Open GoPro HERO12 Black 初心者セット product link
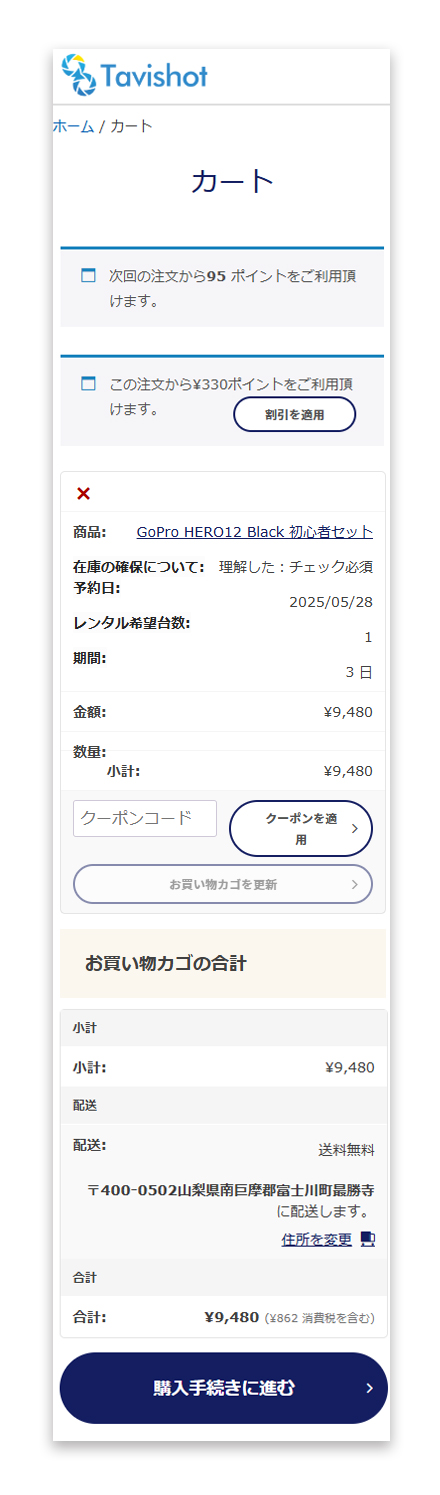The image size is (440, 1495). tap(255, 532)
